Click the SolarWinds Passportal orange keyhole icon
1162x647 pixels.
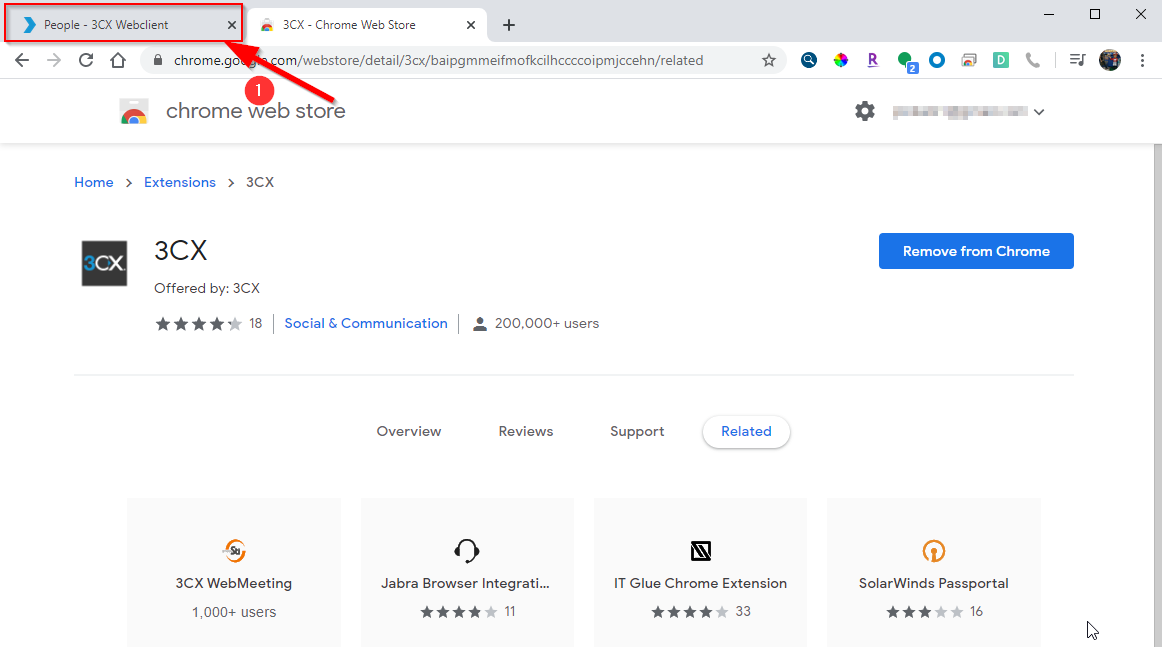coord(934,551)
